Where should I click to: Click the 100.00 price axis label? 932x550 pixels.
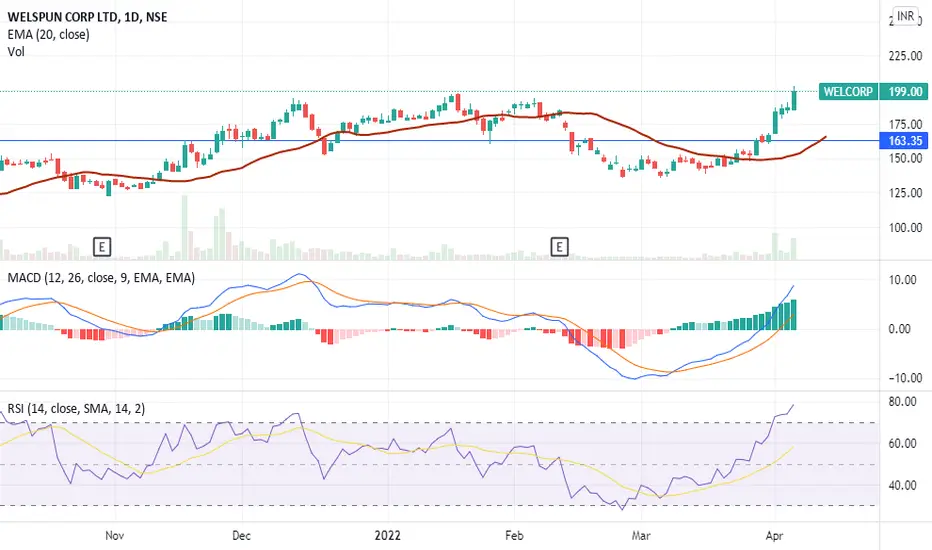click(x=905, y=227)
